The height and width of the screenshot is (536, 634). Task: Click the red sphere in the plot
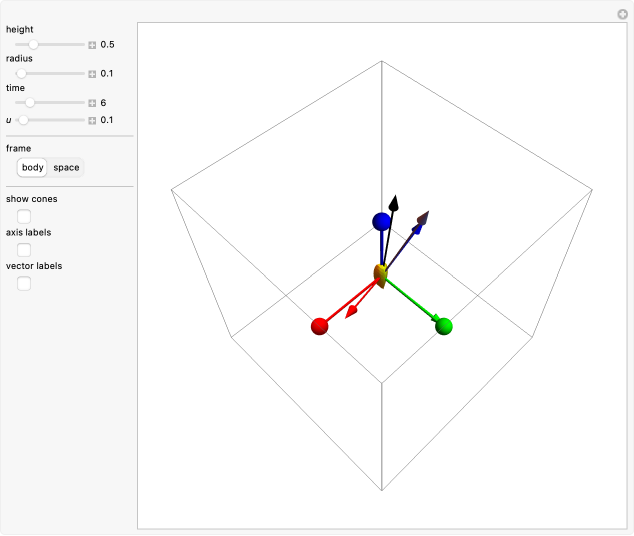320,326
